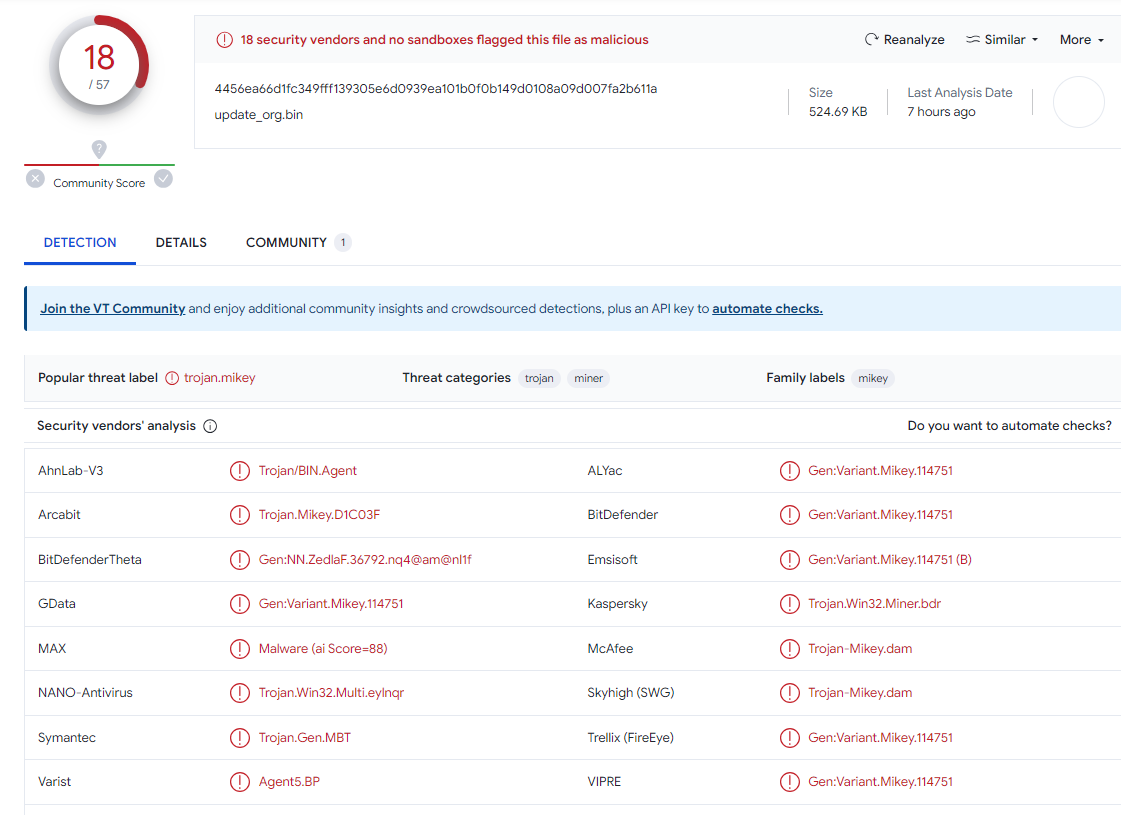Expand the More dropdown menu
Viewport: 1121px width, 815px height.
pyautogui.click(x=1081, y=40)
